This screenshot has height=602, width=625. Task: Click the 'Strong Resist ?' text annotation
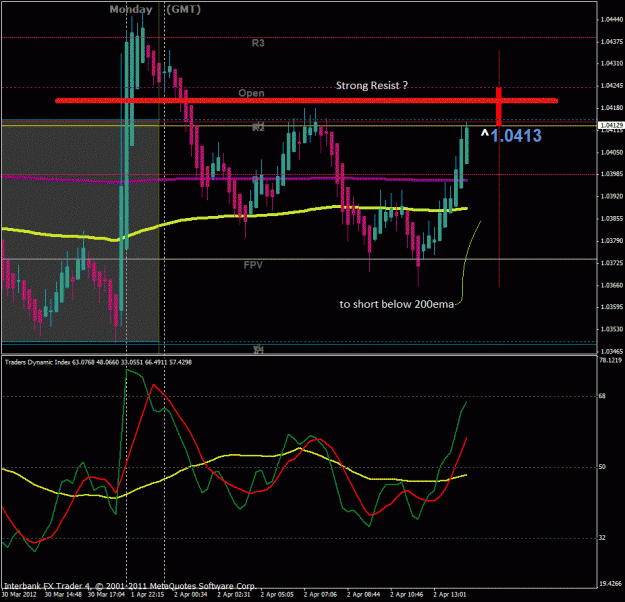pos(371,85)
